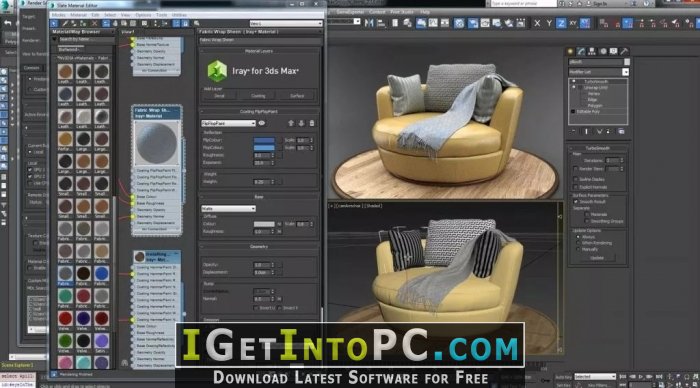Move coating layer up with arrow icon
Image resolution: width=700 pixels, height=388 pixels.
291,123
